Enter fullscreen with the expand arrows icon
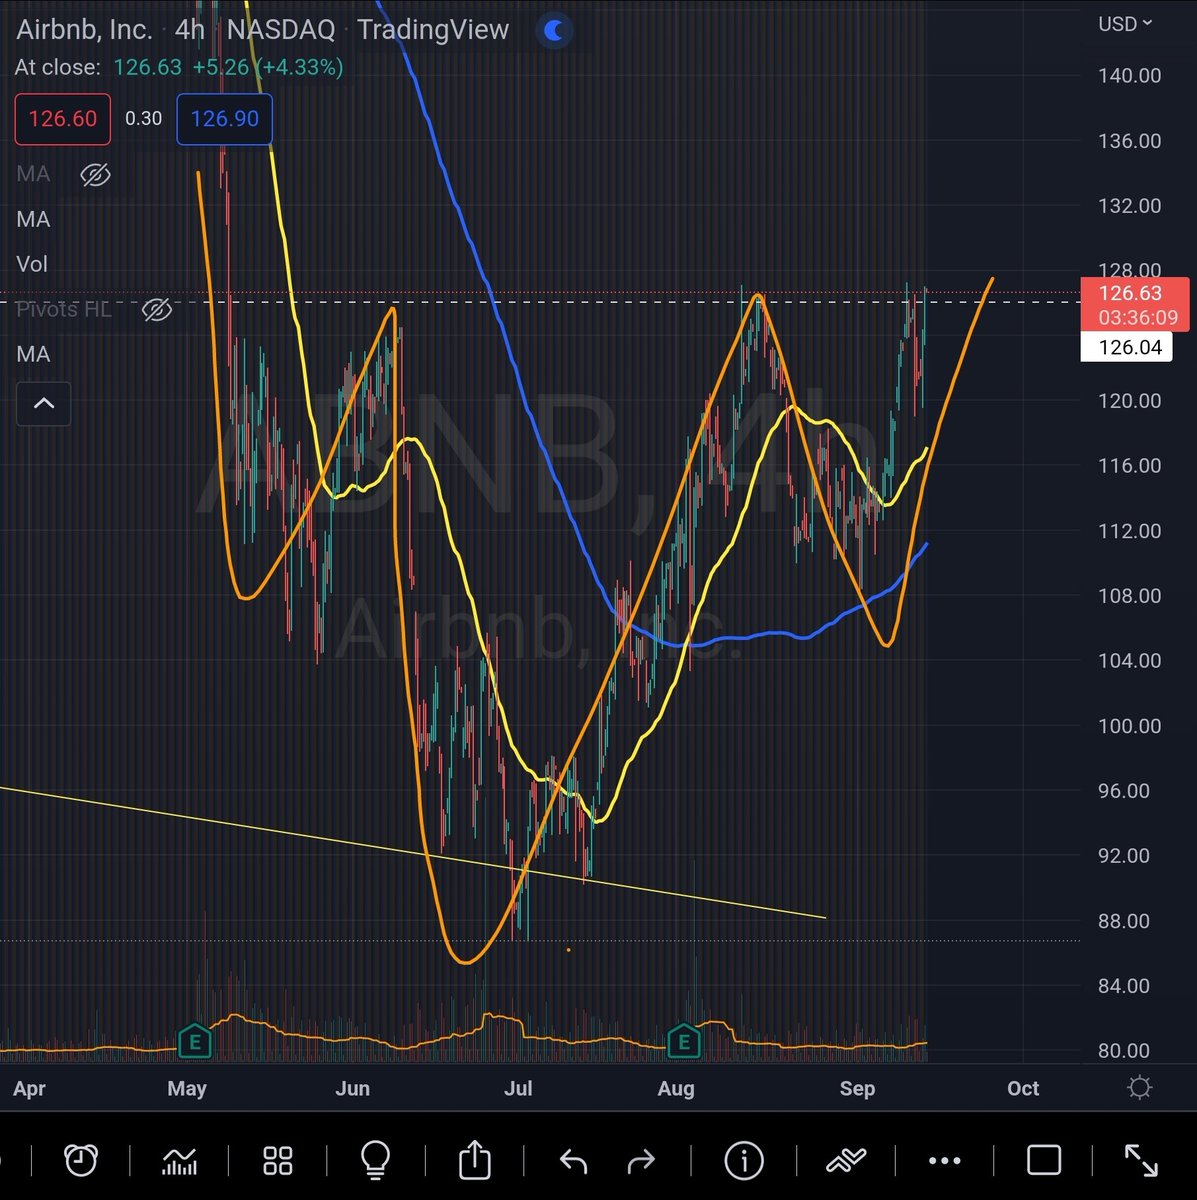1197x1200 pixels. (x=1141, y=1160)
